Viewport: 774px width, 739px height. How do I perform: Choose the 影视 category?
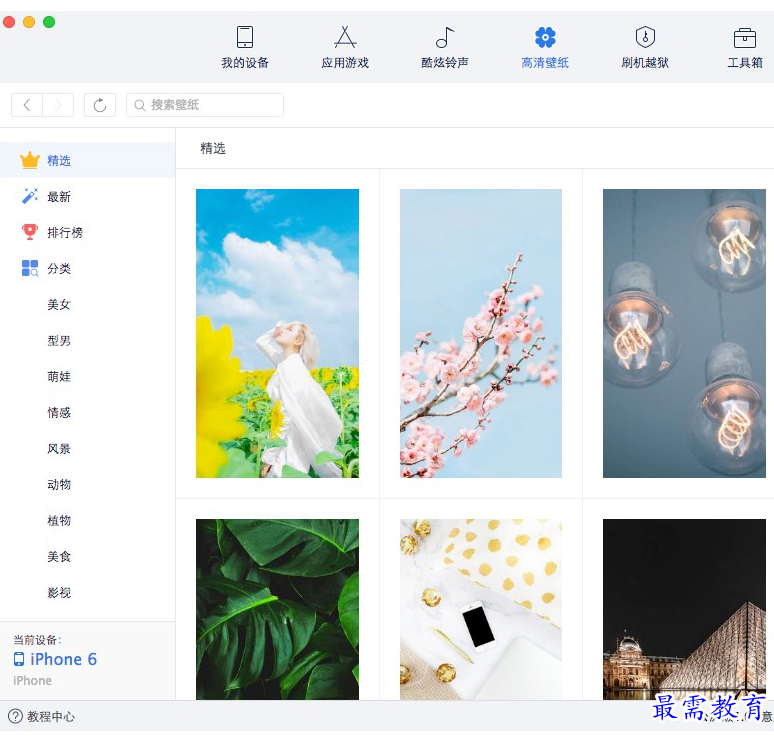(59, 592)
